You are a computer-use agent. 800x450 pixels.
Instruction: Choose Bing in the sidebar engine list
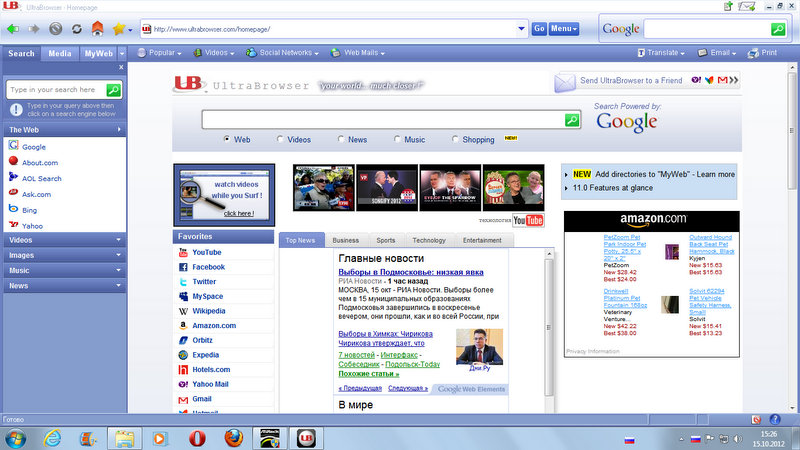pos(30,210)
